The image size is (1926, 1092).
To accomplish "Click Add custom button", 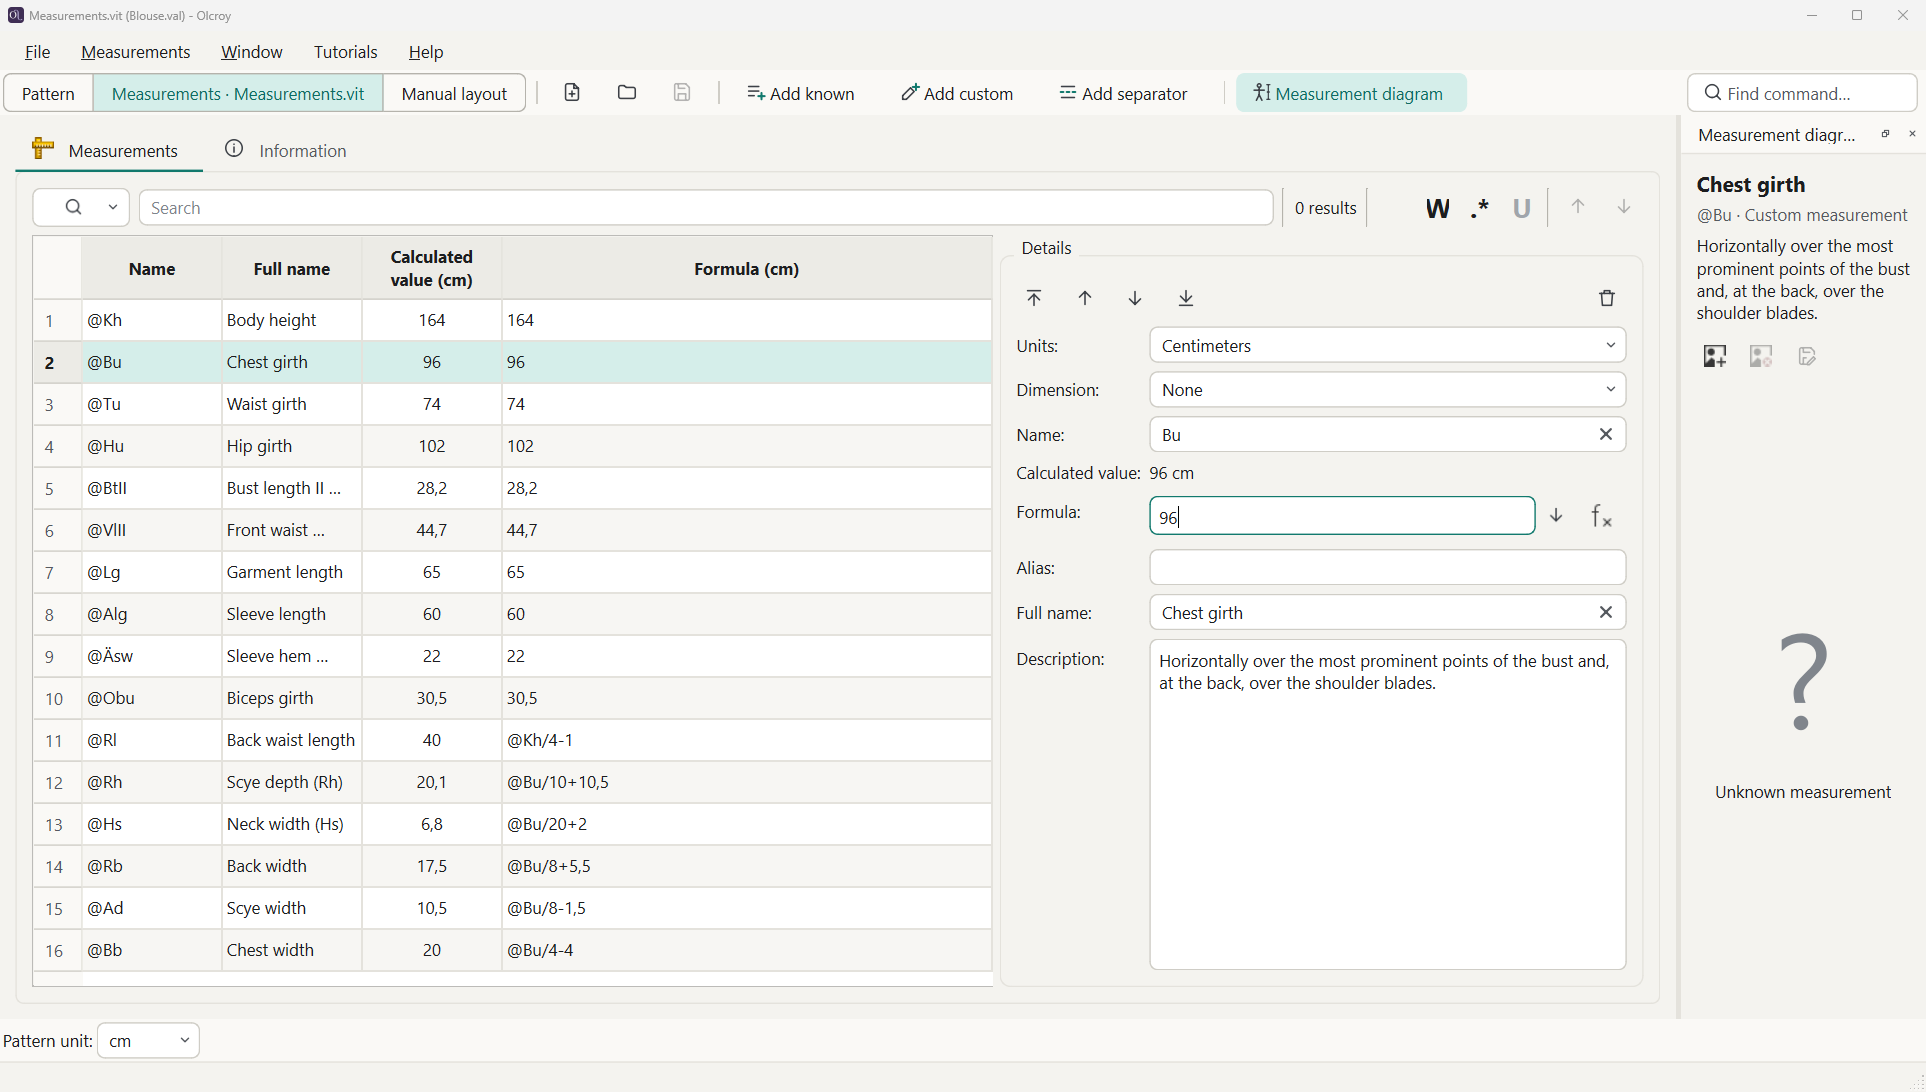I will pyautogui.click(x=957, y=93).
